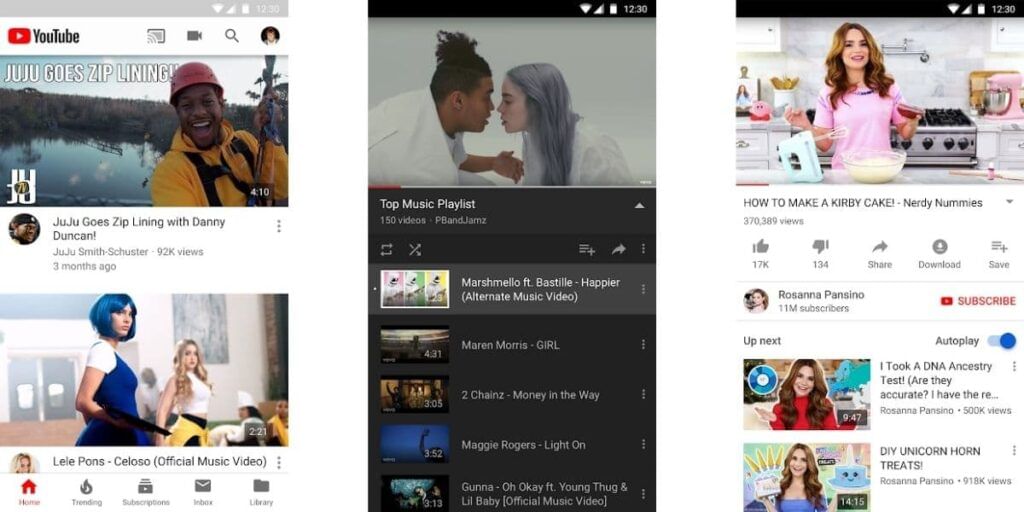The image size is (1024, 512).
Task: Open options for DNA Ancestry Test video
Action: pos(1014,366)
